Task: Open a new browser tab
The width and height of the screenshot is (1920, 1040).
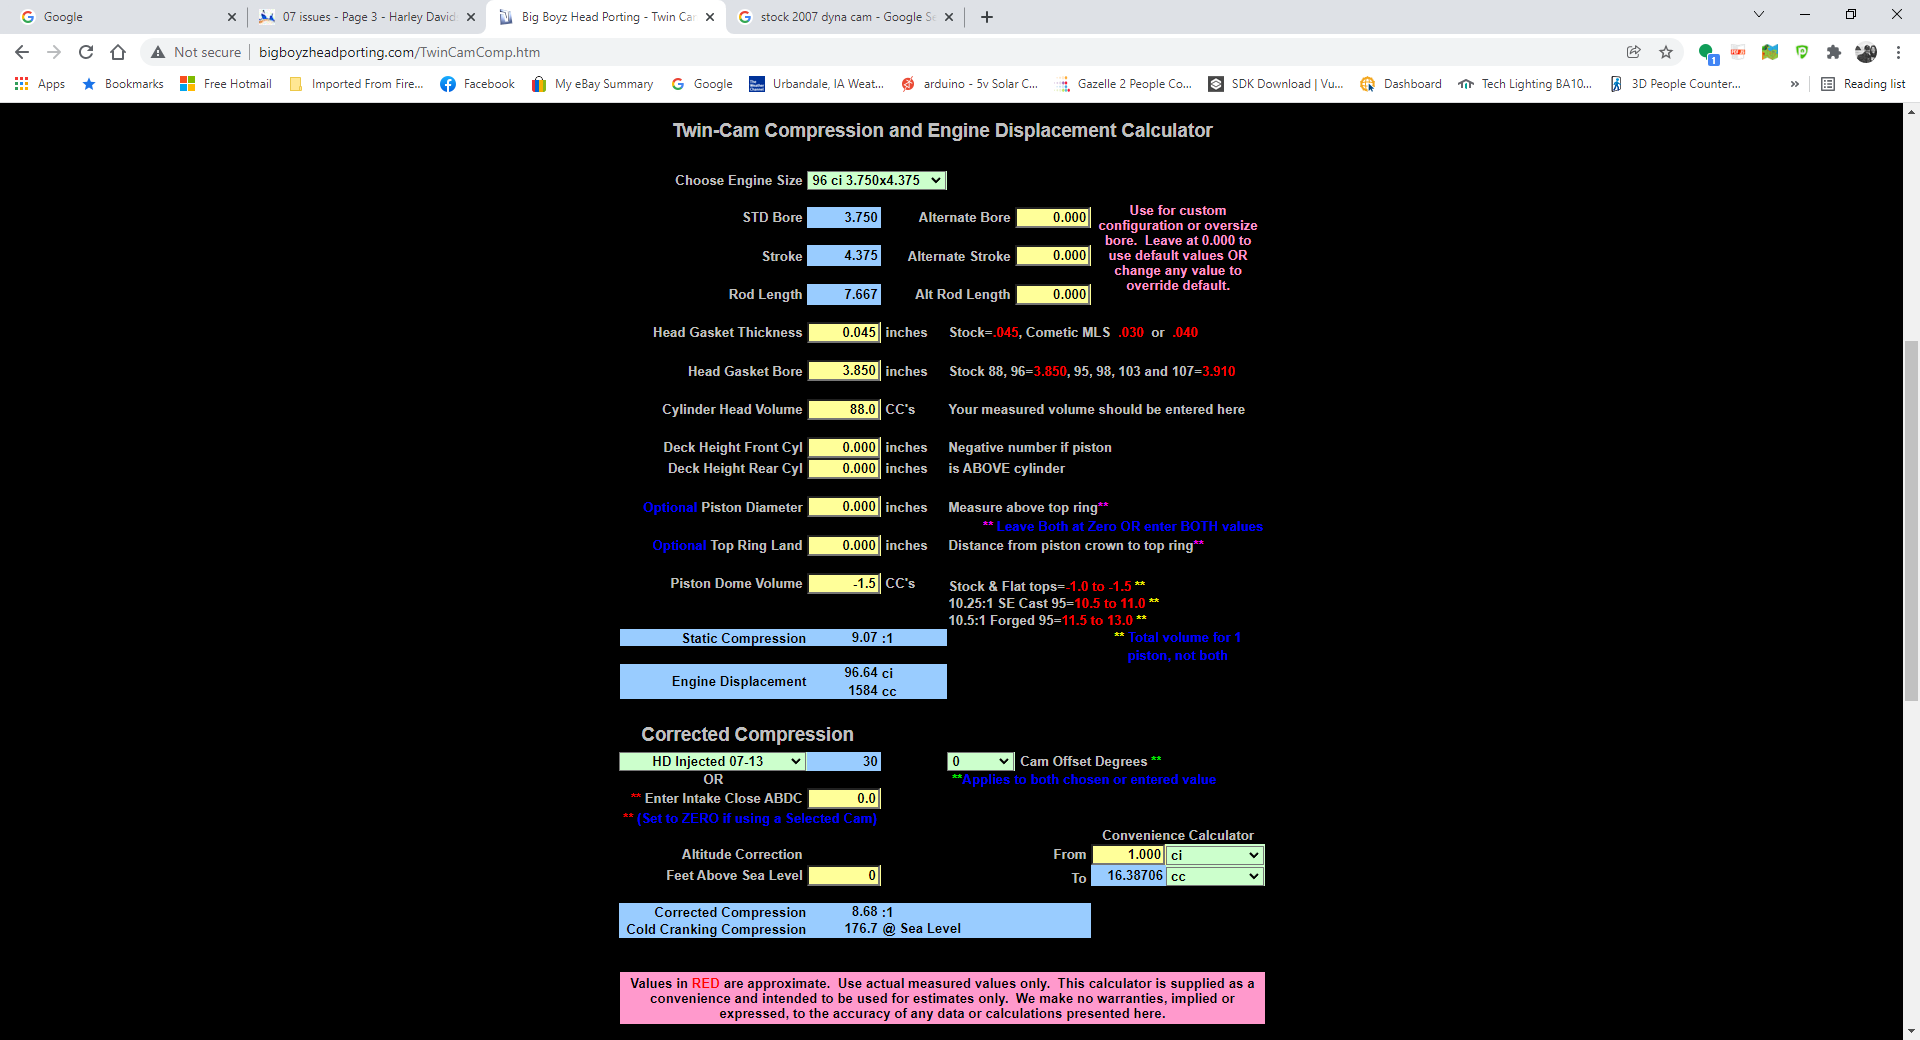Action: pos(987,17)
